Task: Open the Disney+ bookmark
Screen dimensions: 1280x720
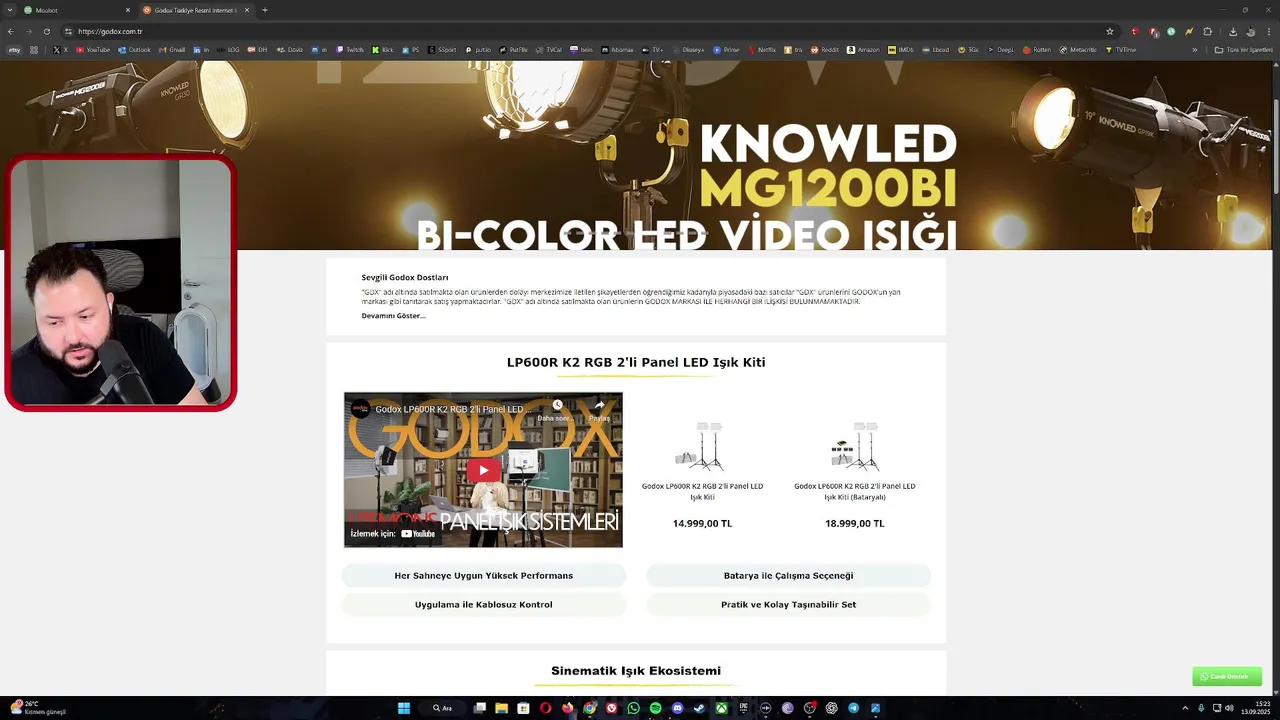Action: (x=689, y=49)
